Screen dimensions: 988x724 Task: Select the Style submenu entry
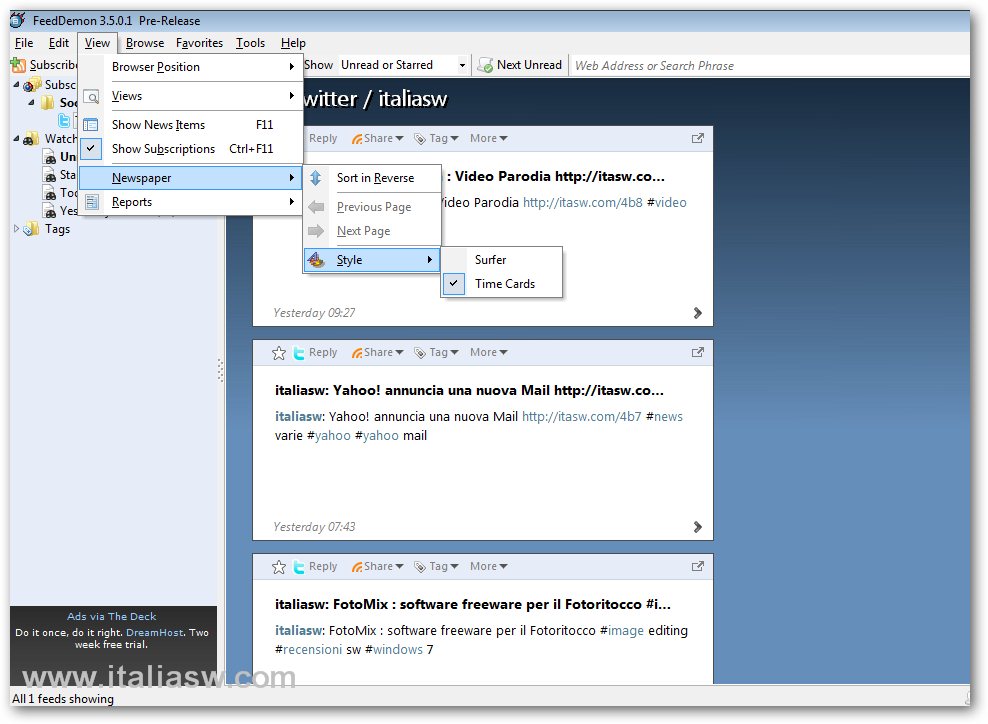pyautogui.click(x=372, y=260)
